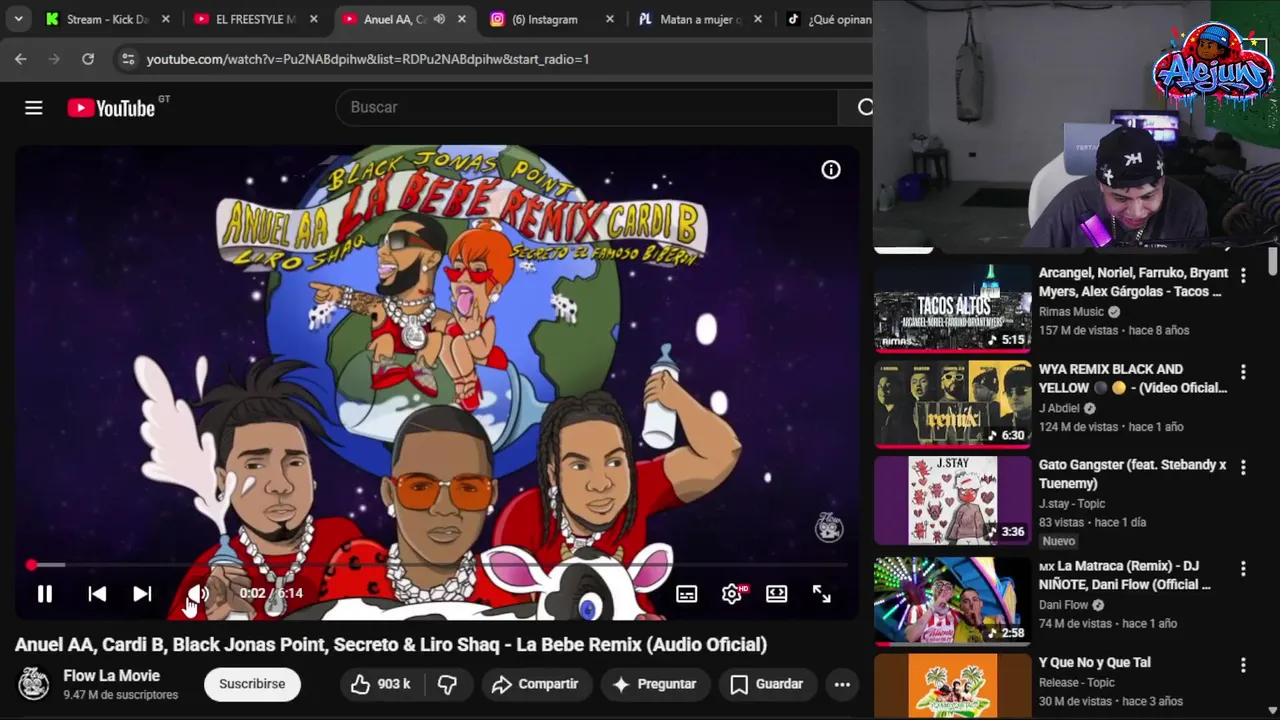
Task: Go back with browser back arrow
Action: (20, 59)
